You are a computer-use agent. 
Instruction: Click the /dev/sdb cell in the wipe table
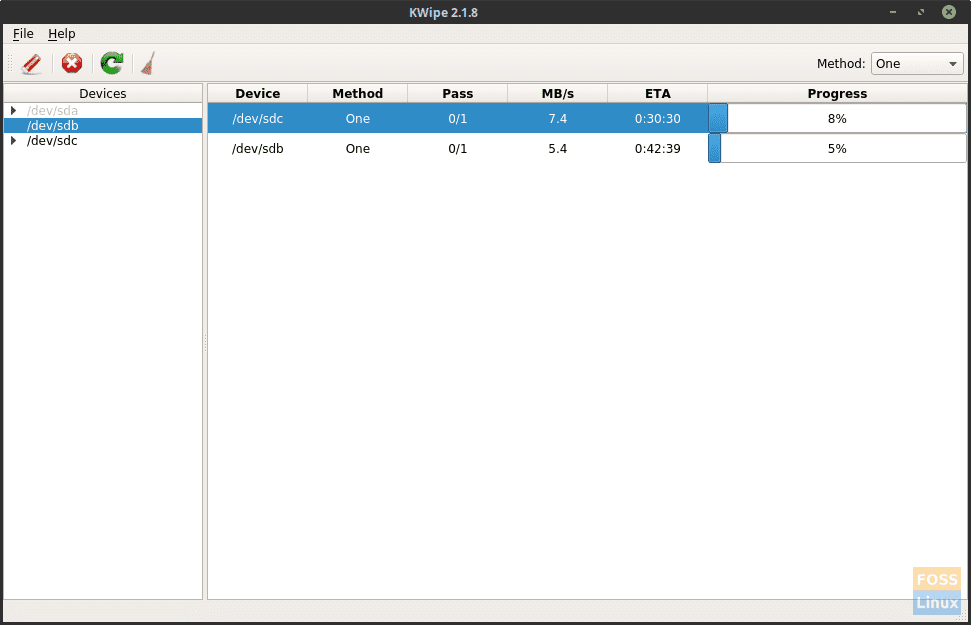coord(258,149)
